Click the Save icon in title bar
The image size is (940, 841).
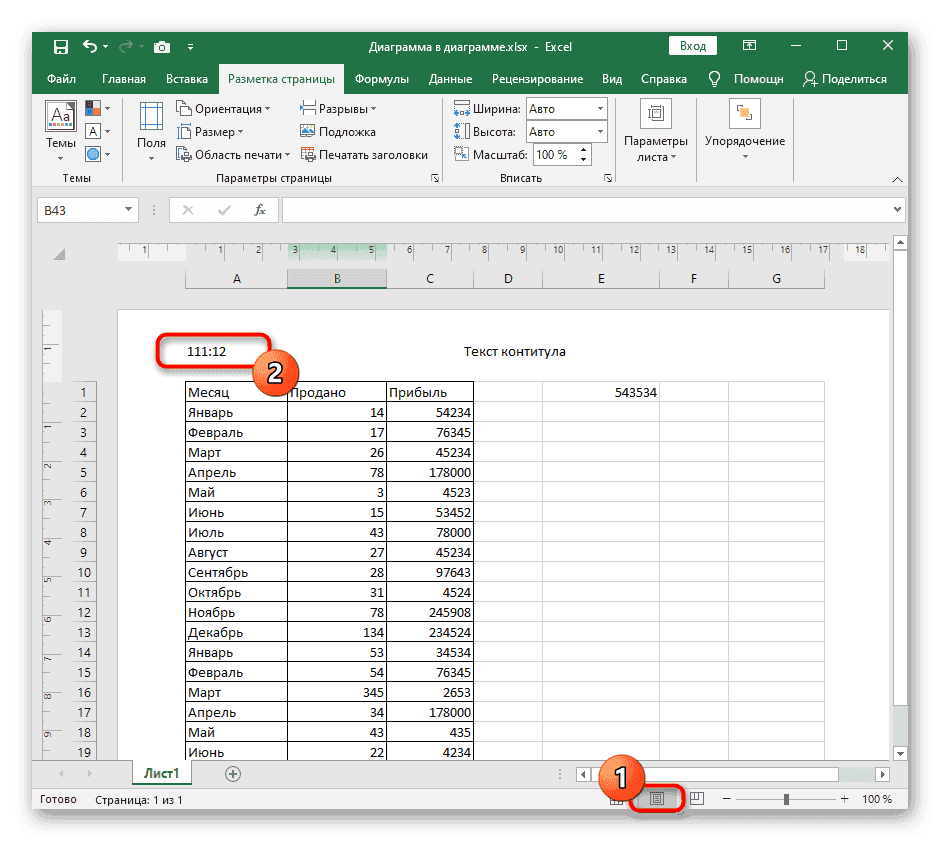coord(61,47)
